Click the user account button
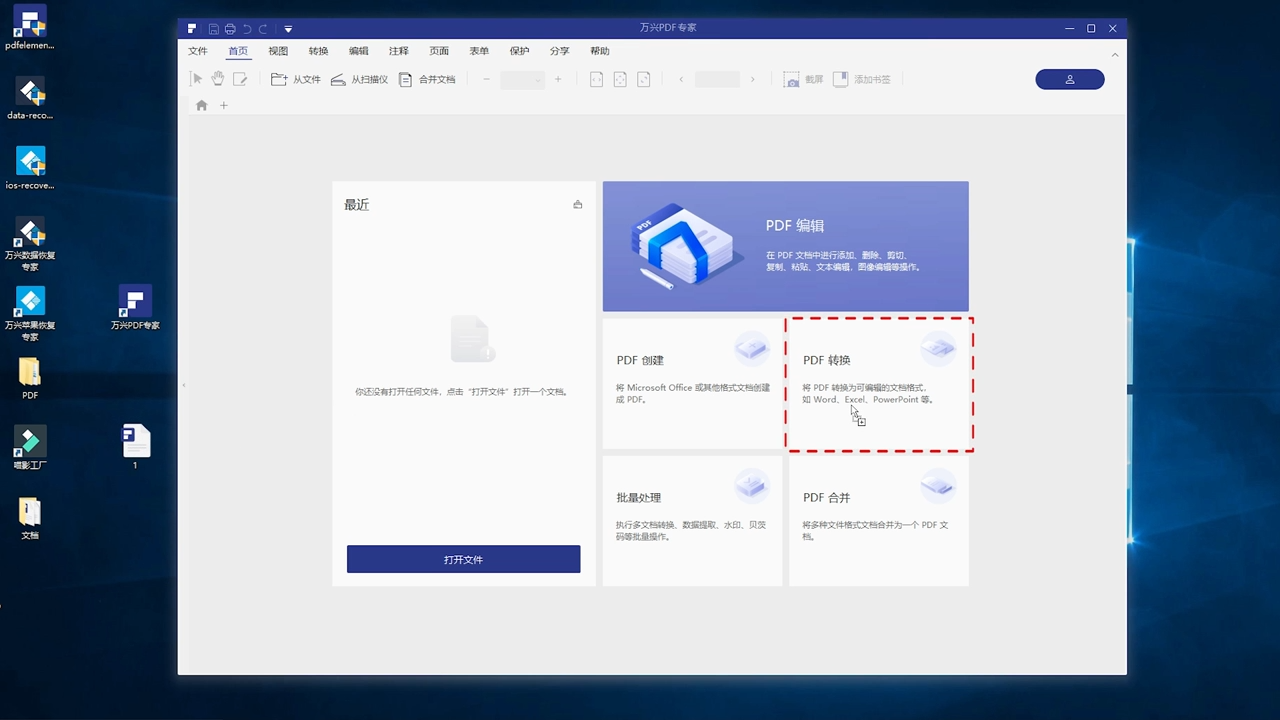This screenshot has height=720, width=1280. click(1070, 79)
